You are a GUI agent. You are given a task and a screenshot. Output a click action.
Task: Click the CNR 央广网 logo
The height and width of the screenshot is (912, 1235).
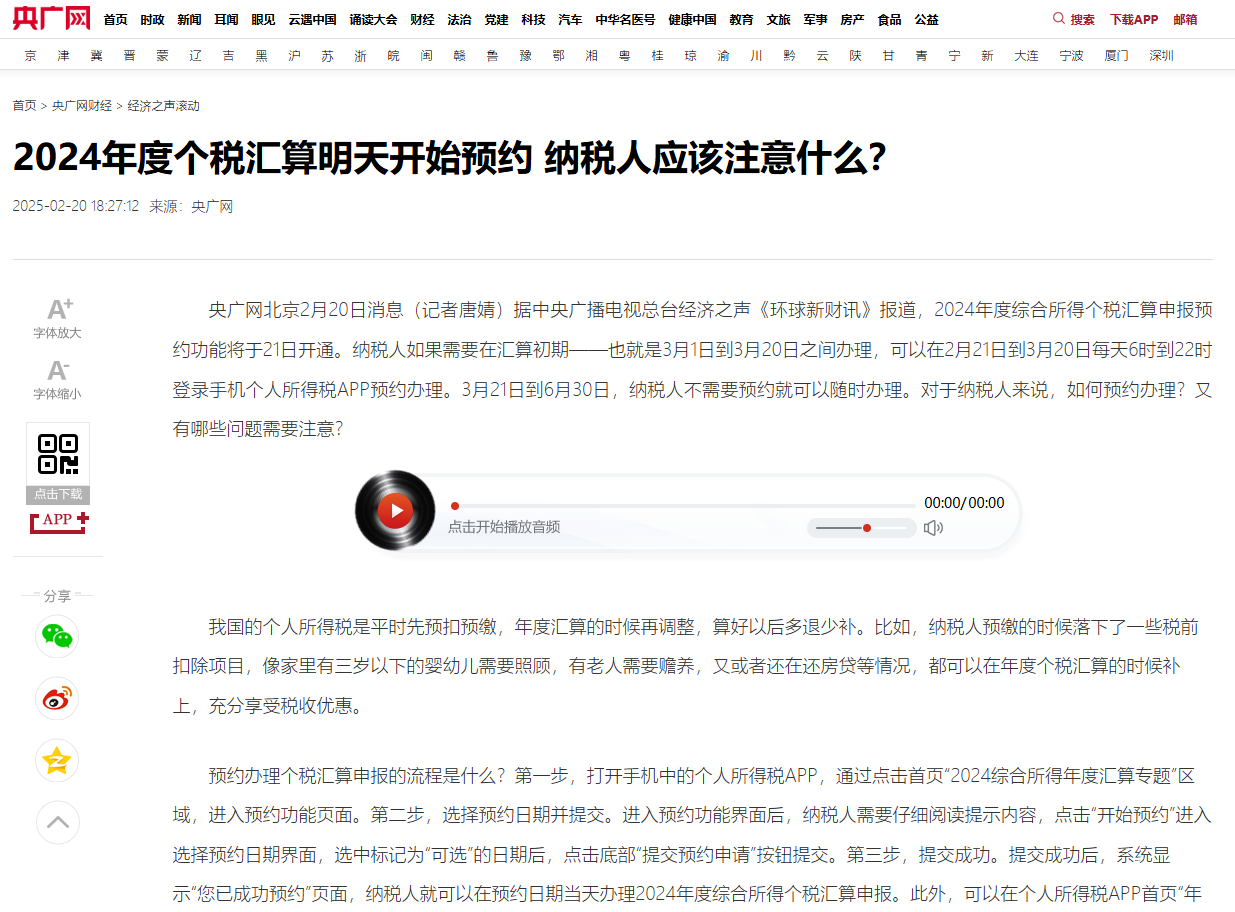click(x=51, y=18)
